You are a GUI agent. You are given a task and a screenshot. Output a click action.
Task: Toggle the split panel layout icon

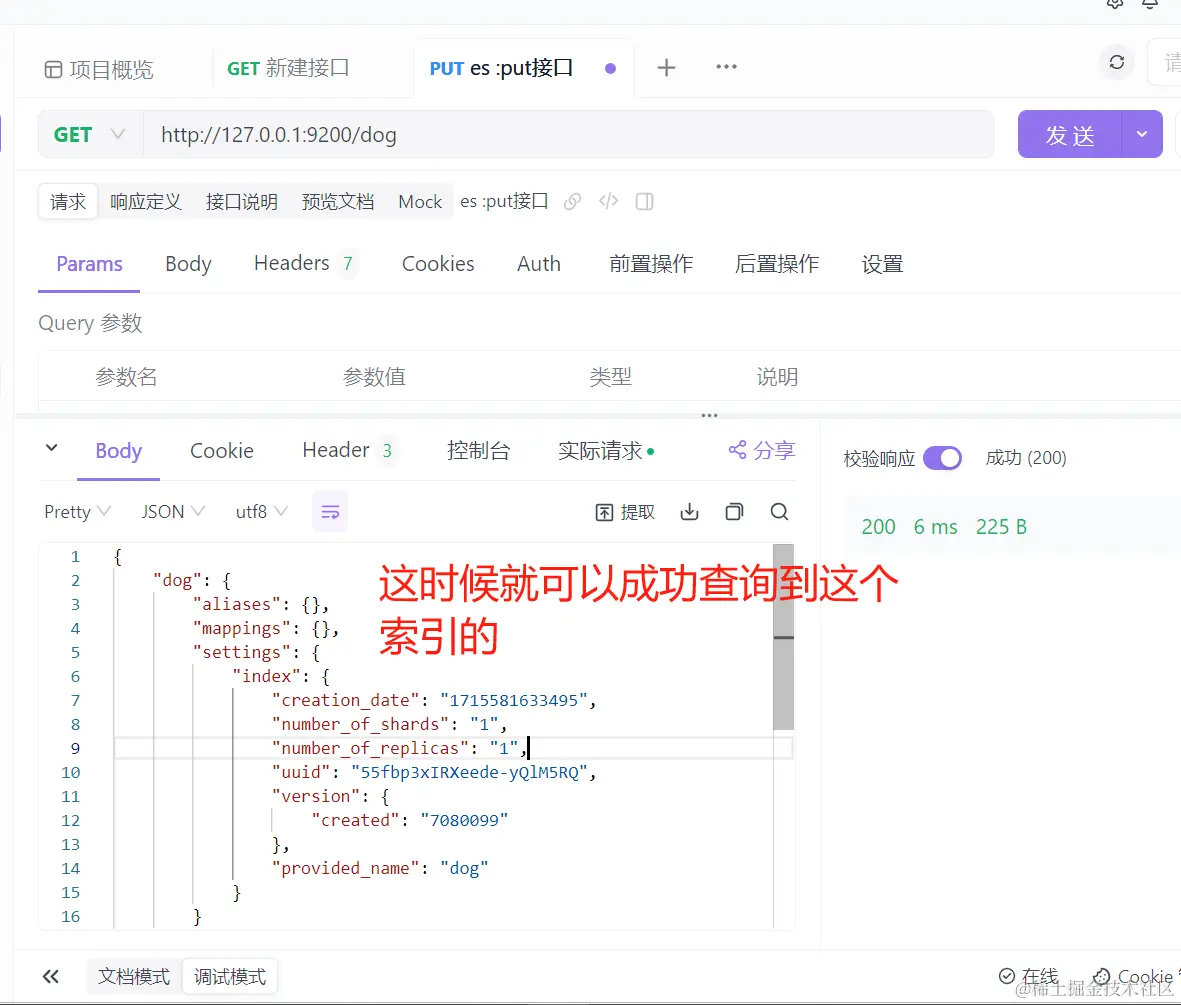[x=645, y=202]
